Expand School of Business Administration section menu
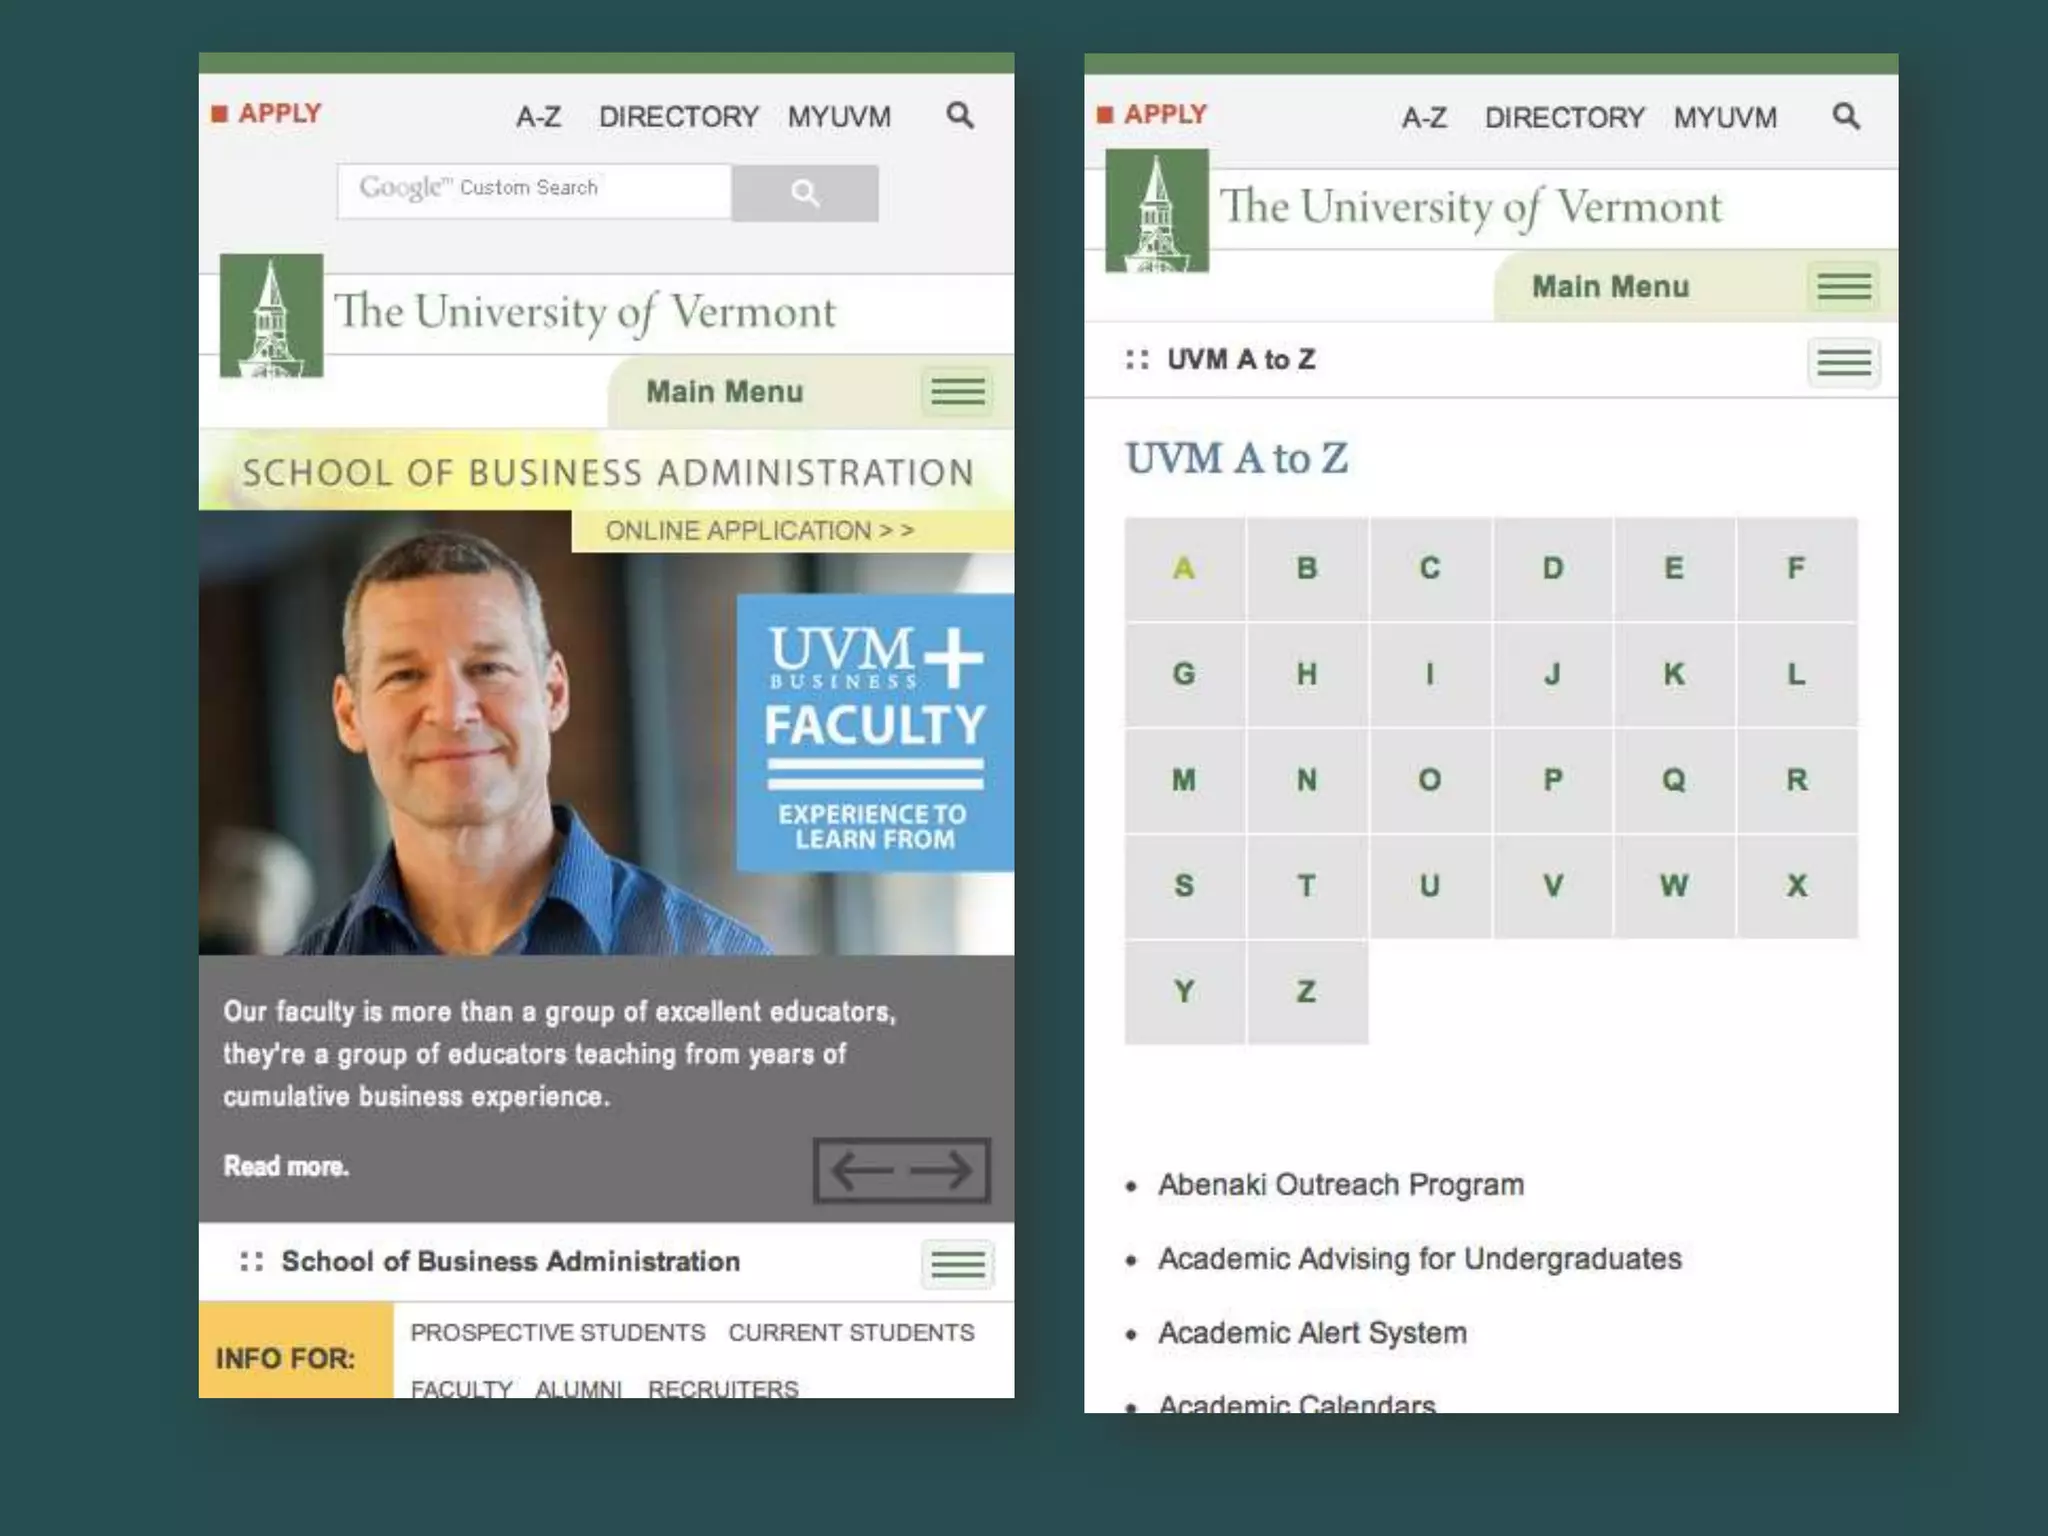Image resolution: width=2048 pixels, height=1536 pixels. [x=957, y=1264]
